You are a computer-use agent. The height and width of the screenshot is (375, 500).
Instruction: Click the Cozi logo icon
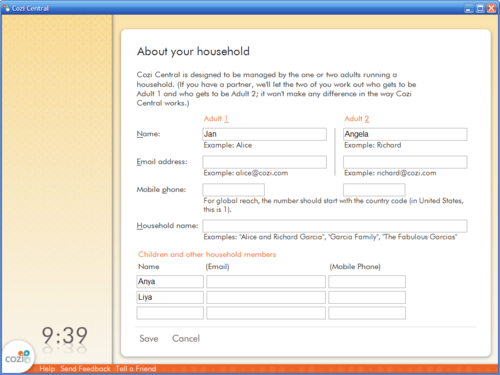click(18, 357)
